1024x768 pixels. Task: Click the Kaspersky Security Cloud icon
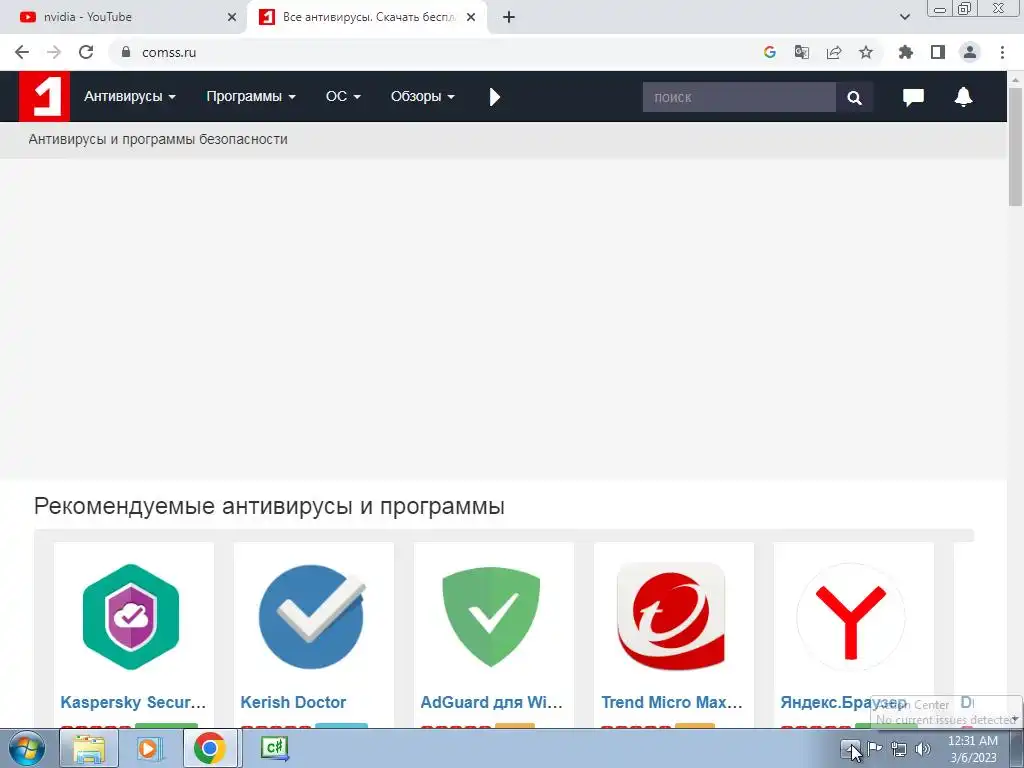click(131, 616)
